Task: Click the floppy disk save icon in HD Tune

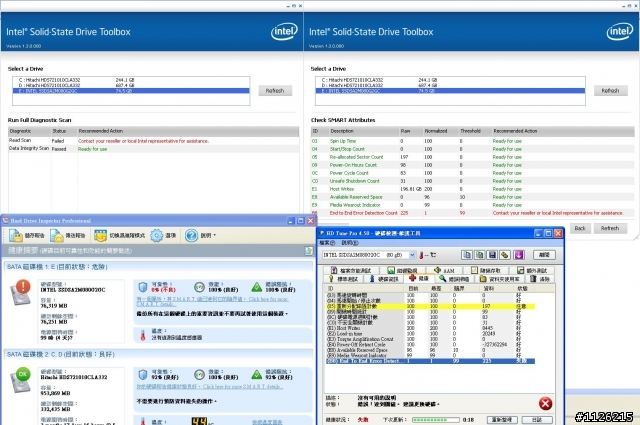Action: [492, 255]
